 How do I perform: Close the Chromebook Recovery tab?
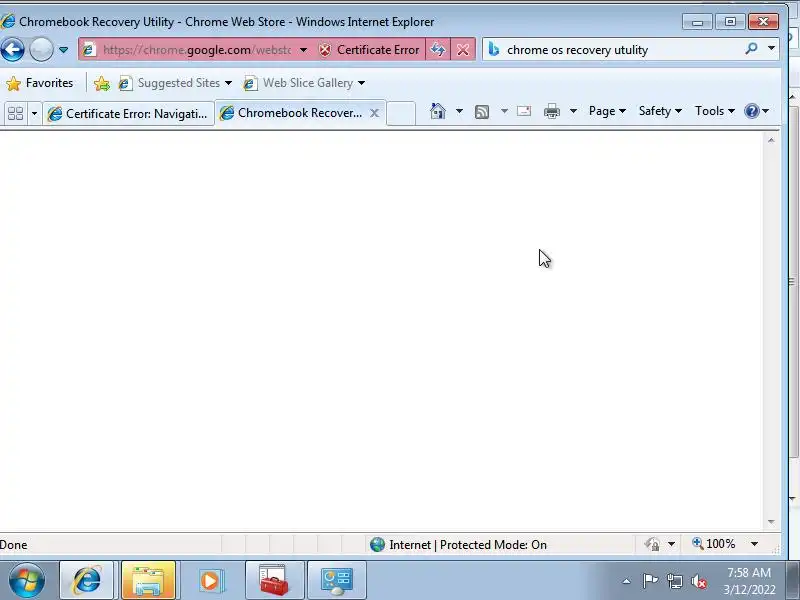pyautogui.click(x=374, y=113)
